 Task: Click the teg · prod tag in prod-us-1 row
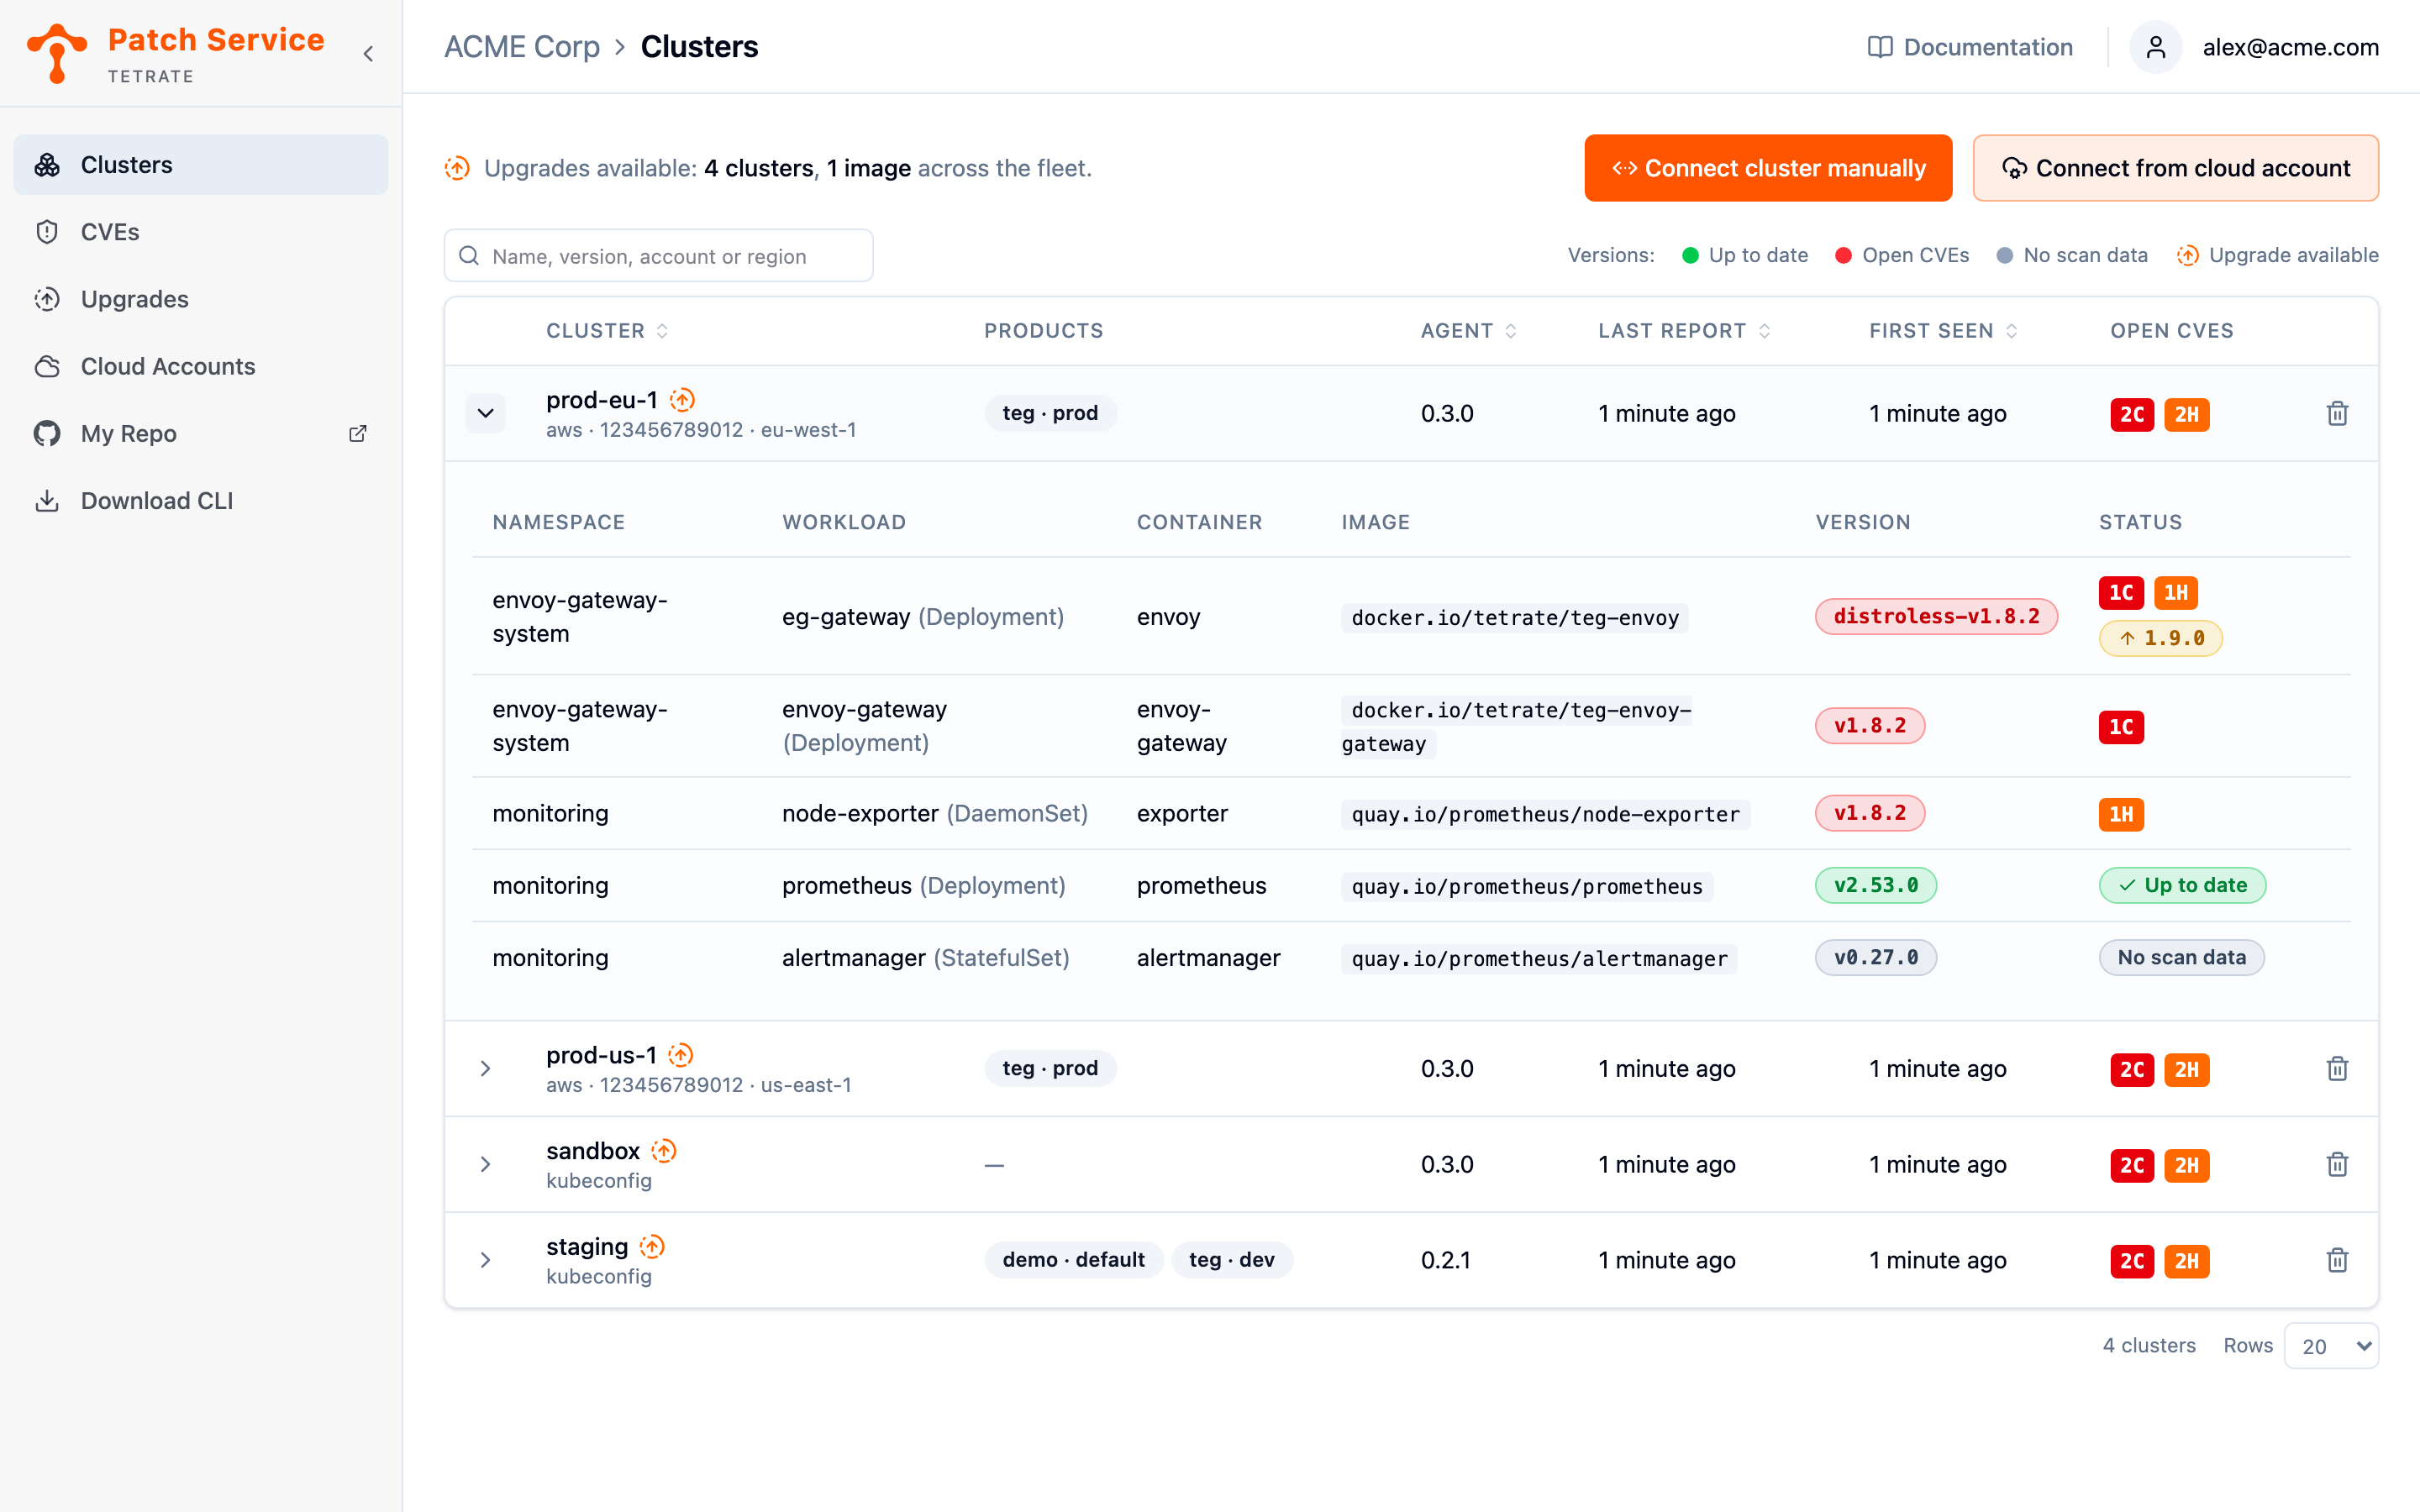point(1050,1068)
